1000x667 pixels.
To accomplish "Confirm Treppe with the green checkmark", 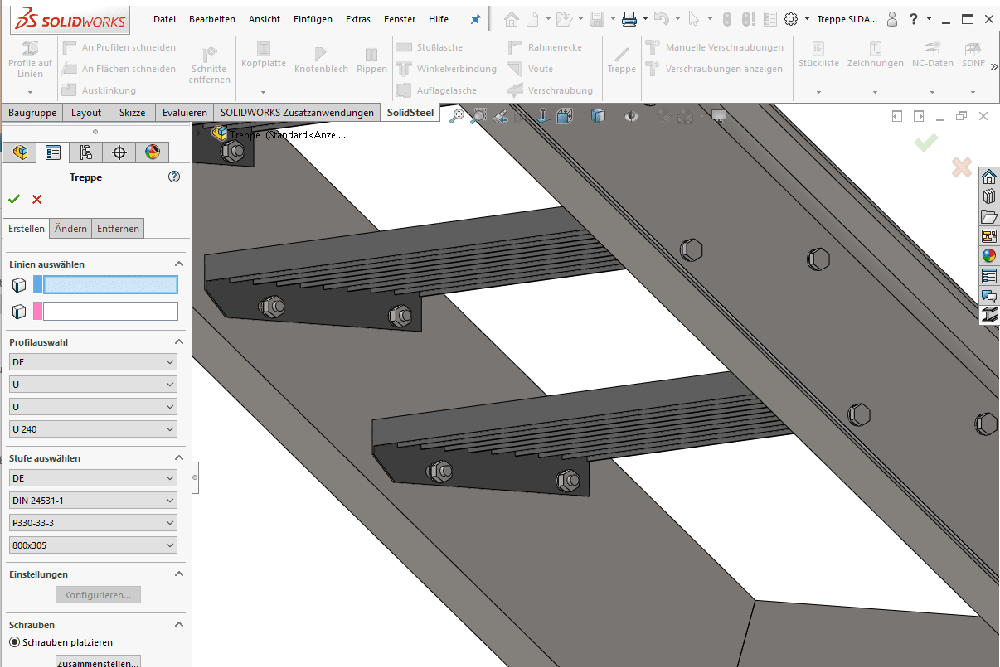I will click(x=13, y=199).
